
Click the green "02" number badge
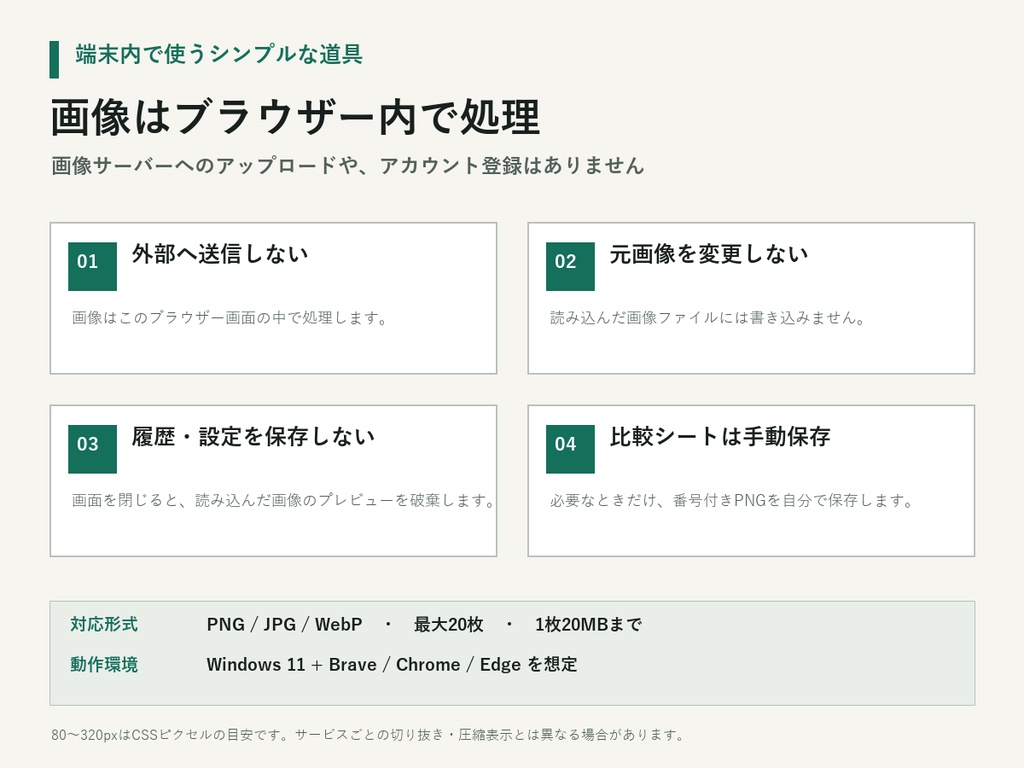pos(570,266)
